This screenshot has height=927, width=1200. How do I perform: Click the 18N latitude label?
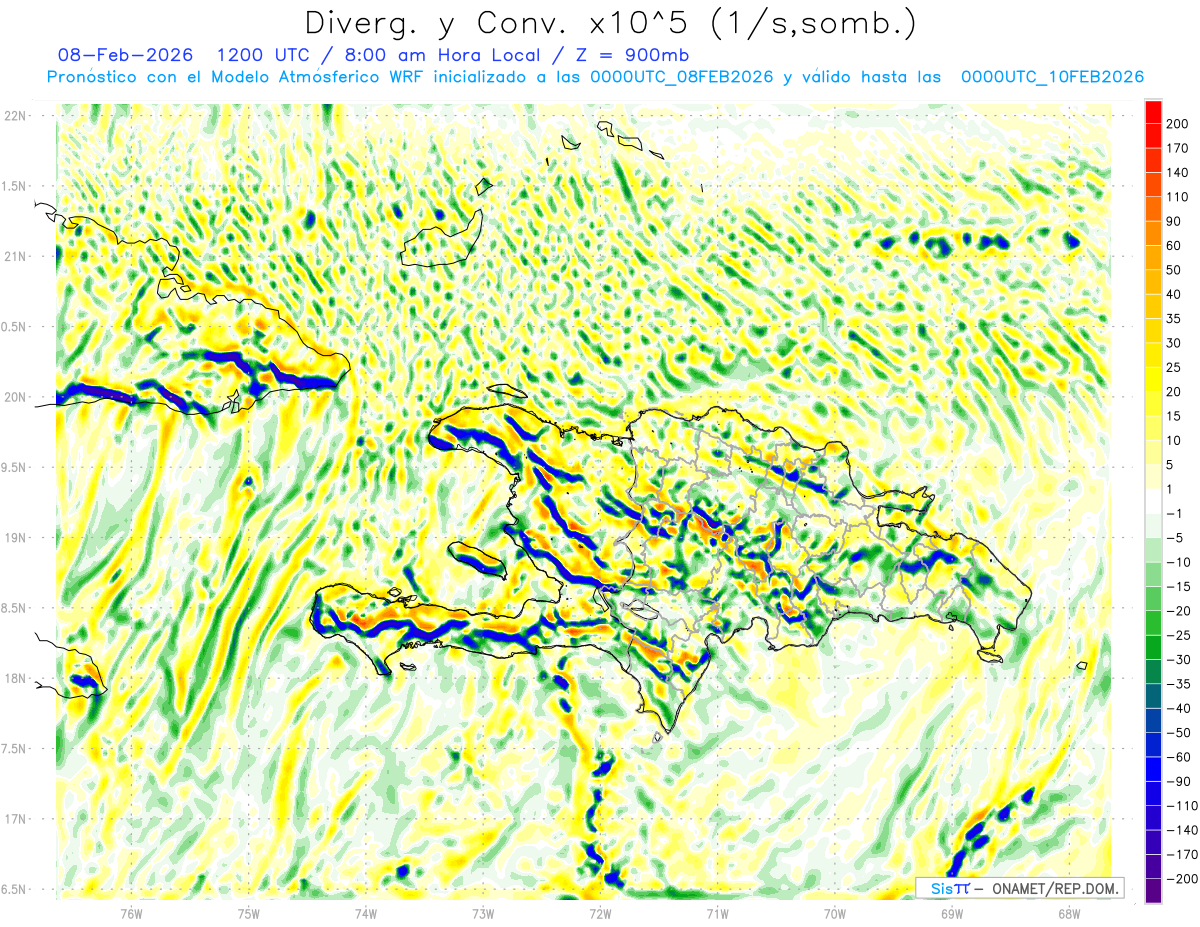[x=14, y=678]
